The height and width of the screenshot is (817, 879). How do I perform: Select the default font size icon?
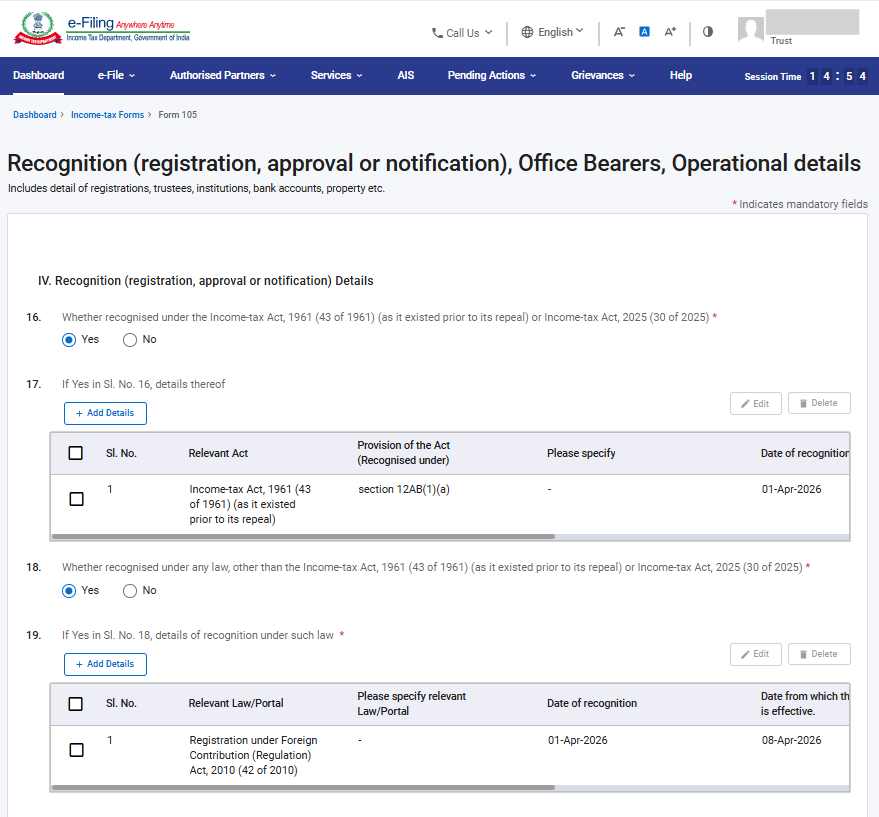tap(645, 32)
